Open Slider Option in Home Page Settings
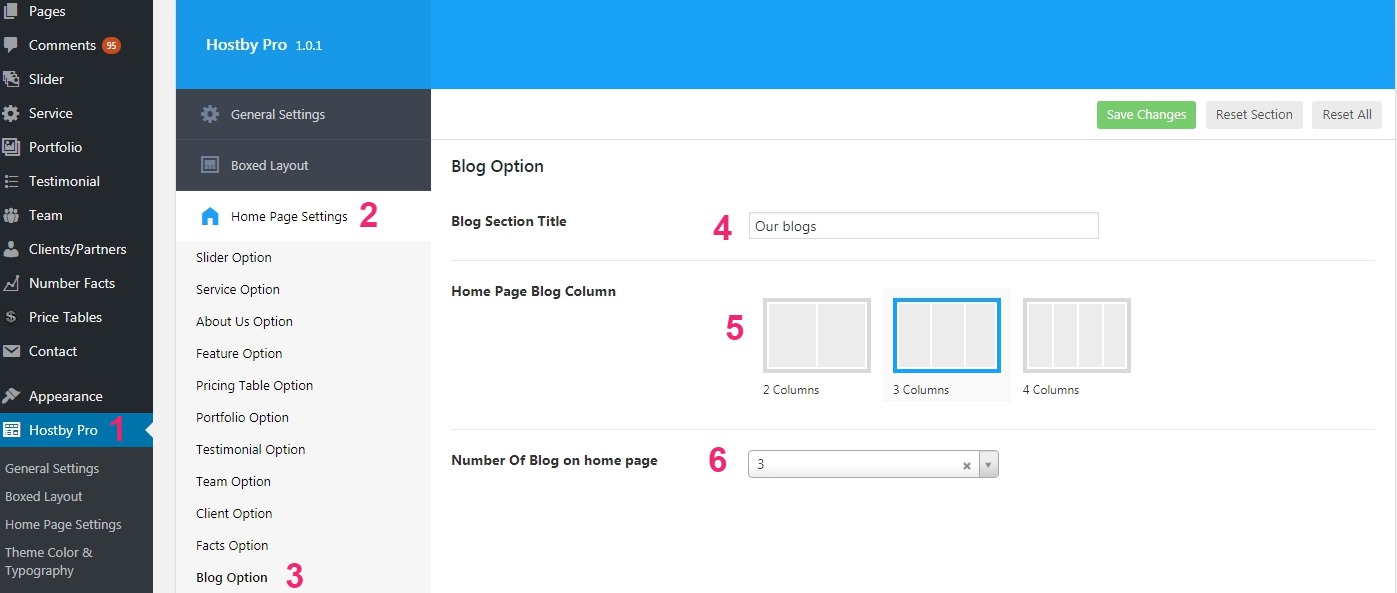The image size is (1397, 593). 234,257
